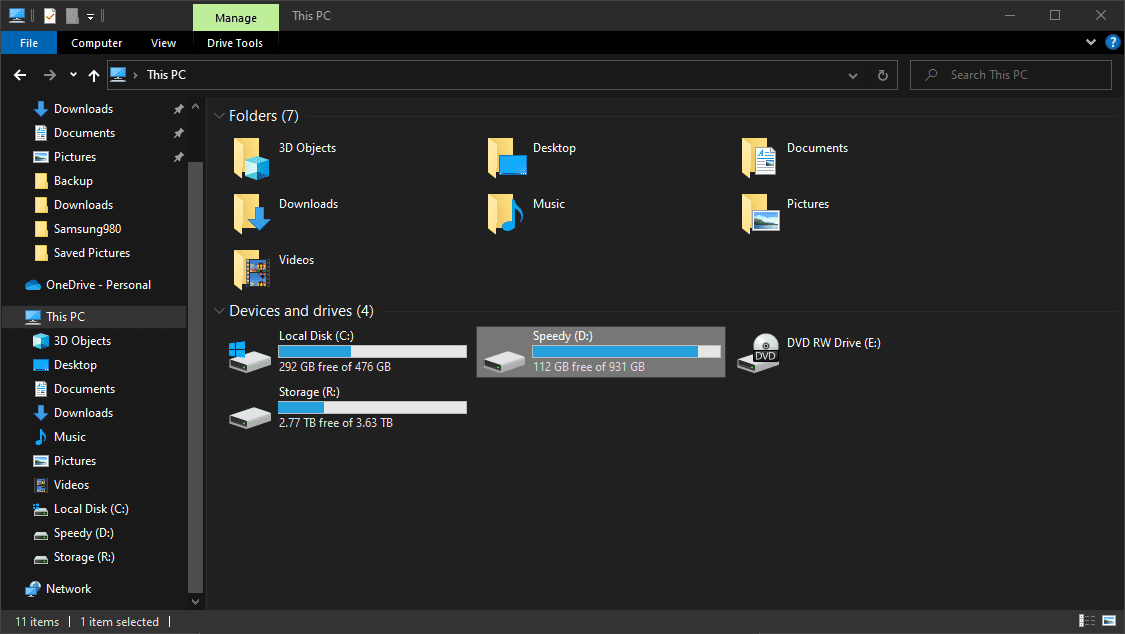
Task: Unpin Downloads from Quick access
Action: [178, 109]
